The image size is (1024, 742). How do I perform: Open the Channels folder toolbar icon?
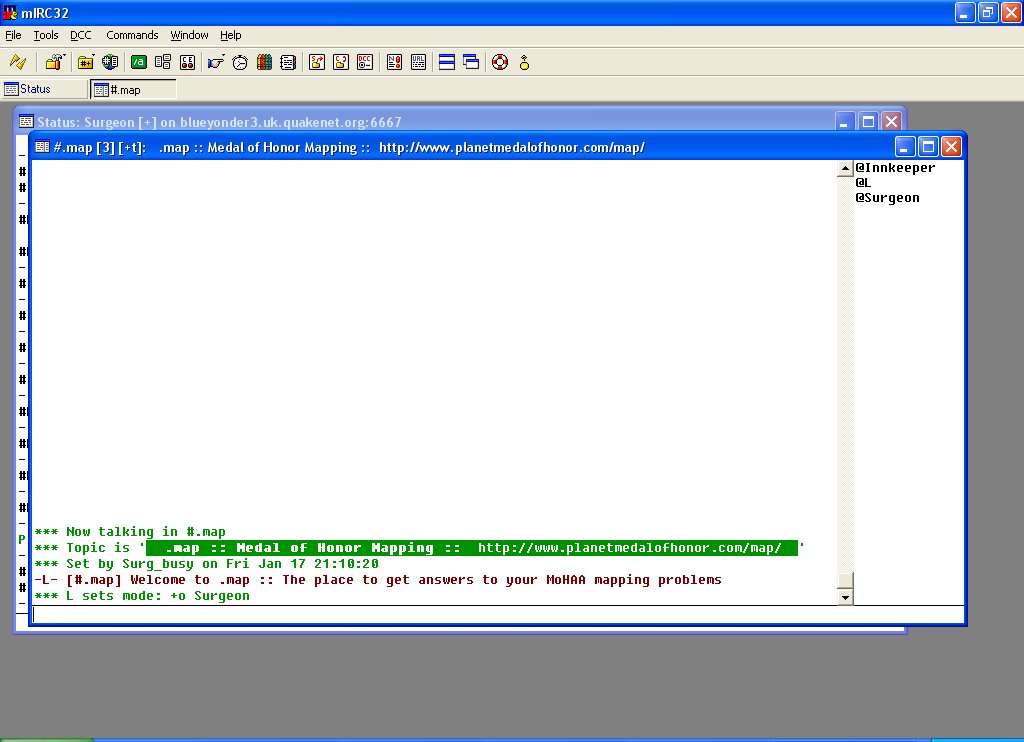pyautogui.click(x=86, y=62)
